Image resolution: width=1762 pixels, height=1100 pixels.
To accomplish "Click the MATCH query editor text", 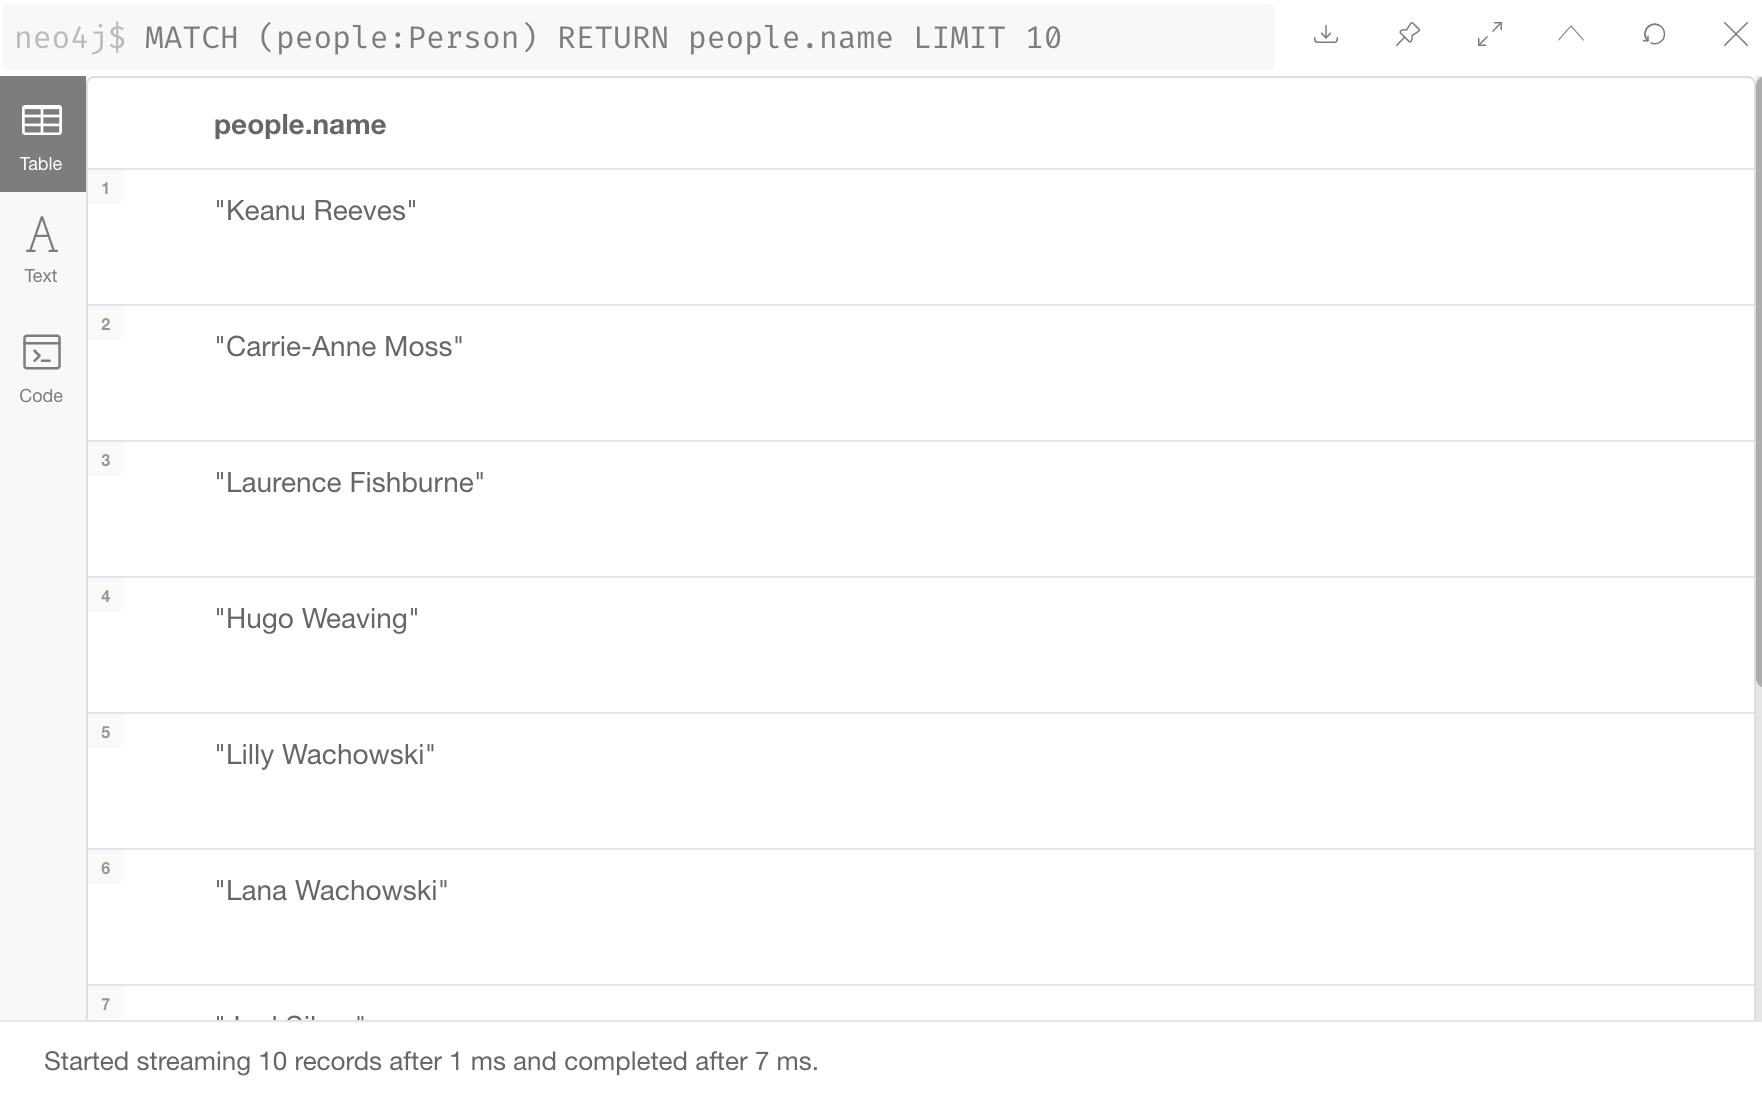I will [602, 38].
